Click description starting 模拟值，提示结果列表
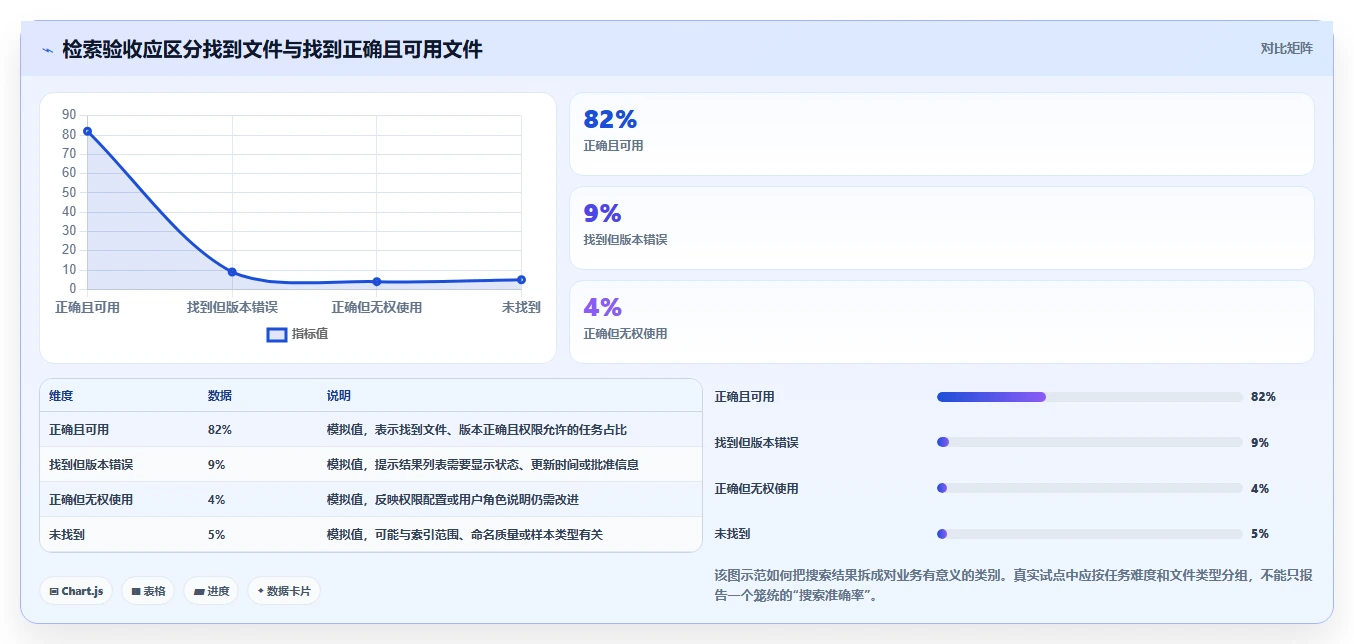This screenshot has height=644, width=1354. [x=483, y=465]
